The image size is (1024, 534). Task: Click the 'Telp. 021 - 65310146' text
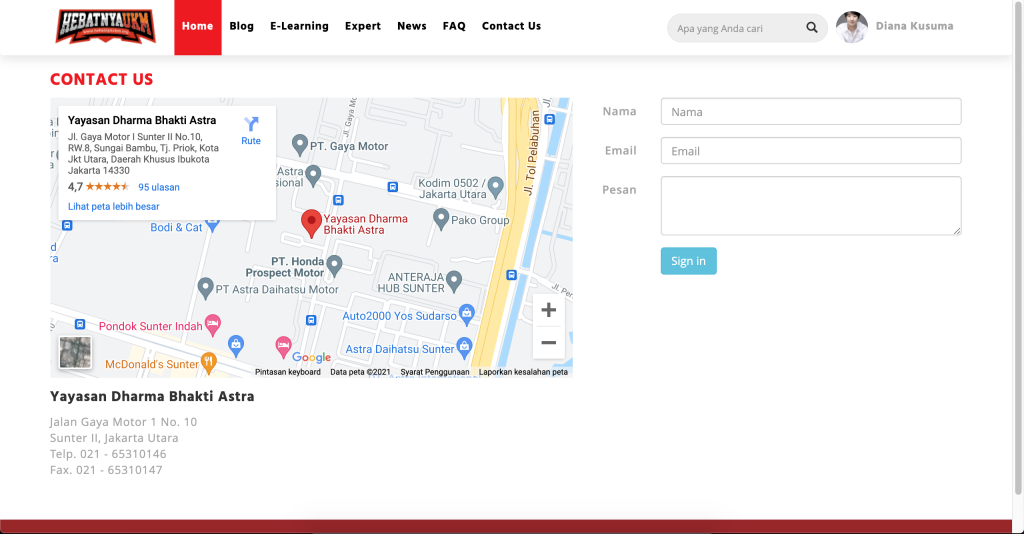(108, 454)
